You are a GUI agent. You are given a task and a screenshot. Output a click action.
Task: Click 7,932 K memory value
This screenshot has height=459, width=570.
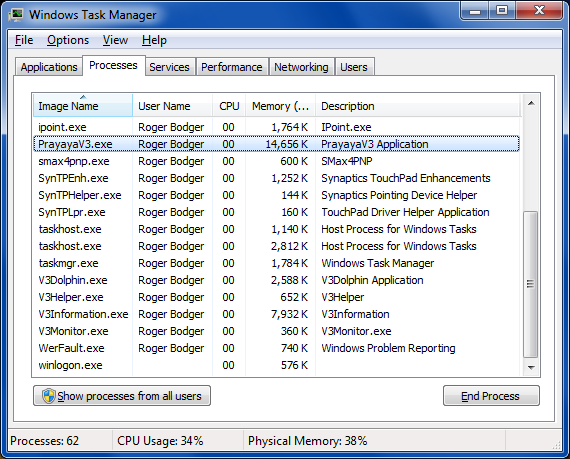coord(289,314)
